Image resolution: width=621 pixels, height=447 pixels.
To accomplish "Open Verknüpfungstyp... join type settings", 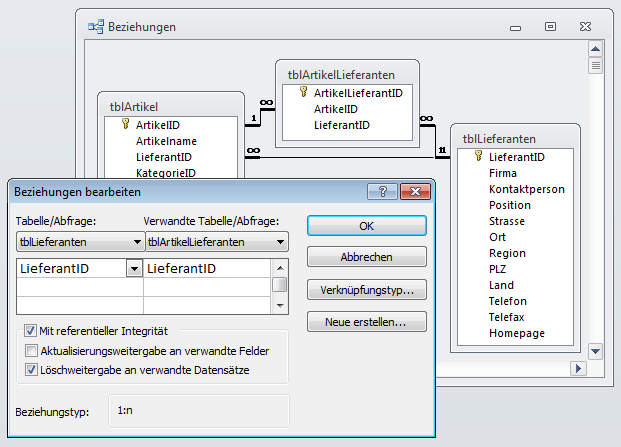I will click(x=366, y=290).
